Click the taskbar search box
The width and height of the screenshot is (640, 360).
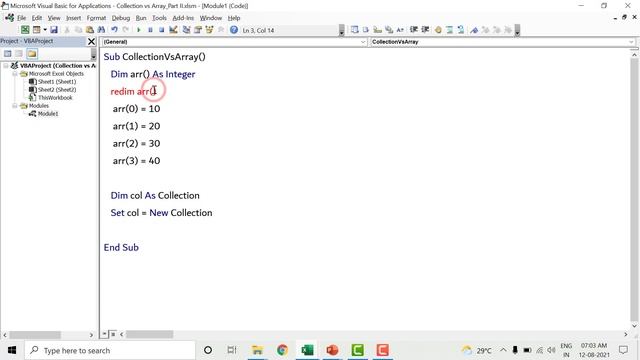[110, 350]
